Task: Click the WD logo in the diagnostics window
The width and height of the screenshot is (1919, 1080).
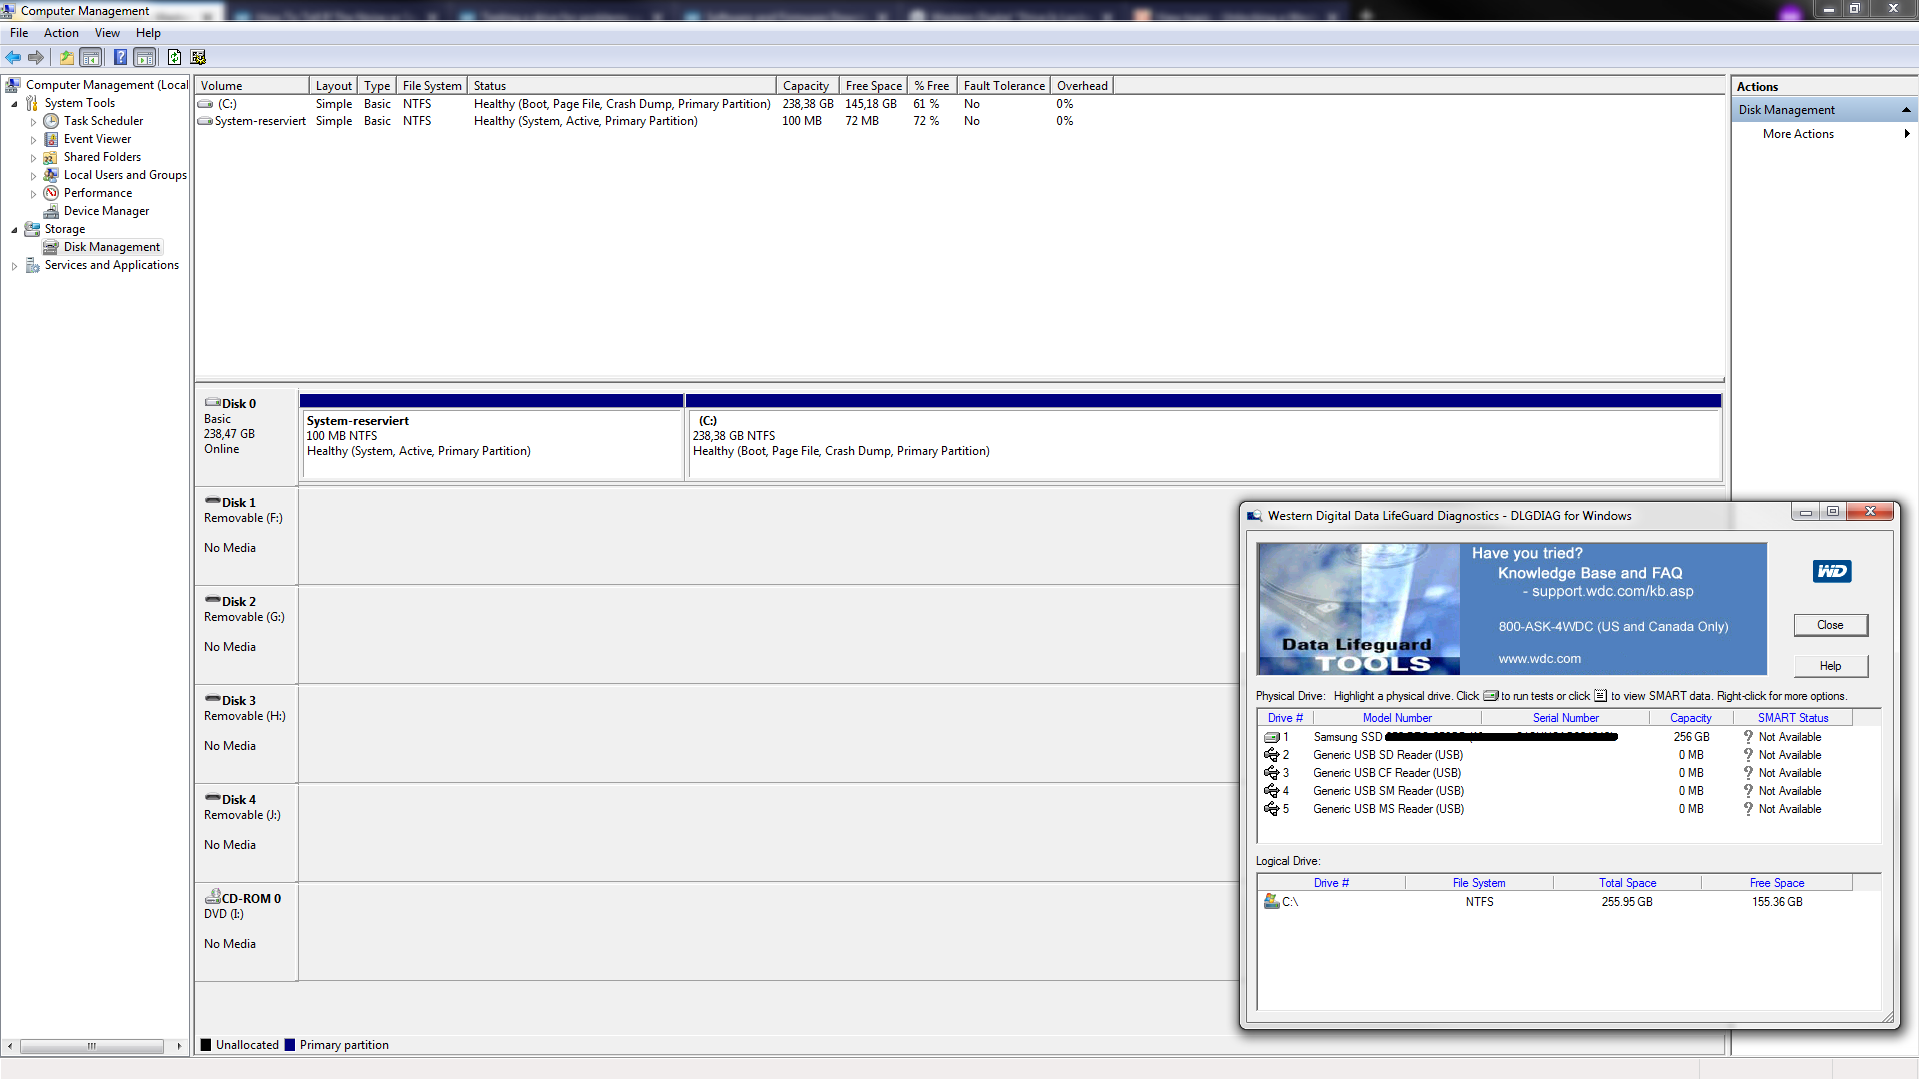Action: [x=1832, y=571]
